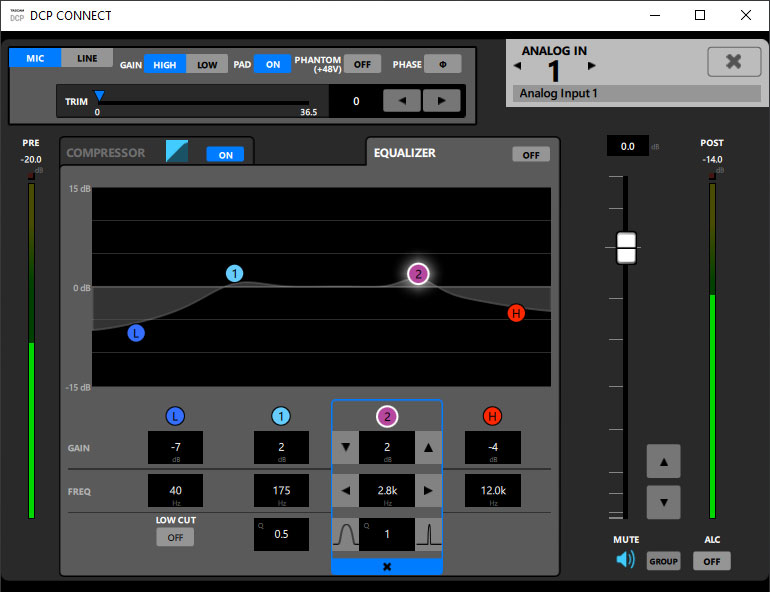
Task: Toggle the LOW CUT OFF button
Action: click(x=175, y=538)
